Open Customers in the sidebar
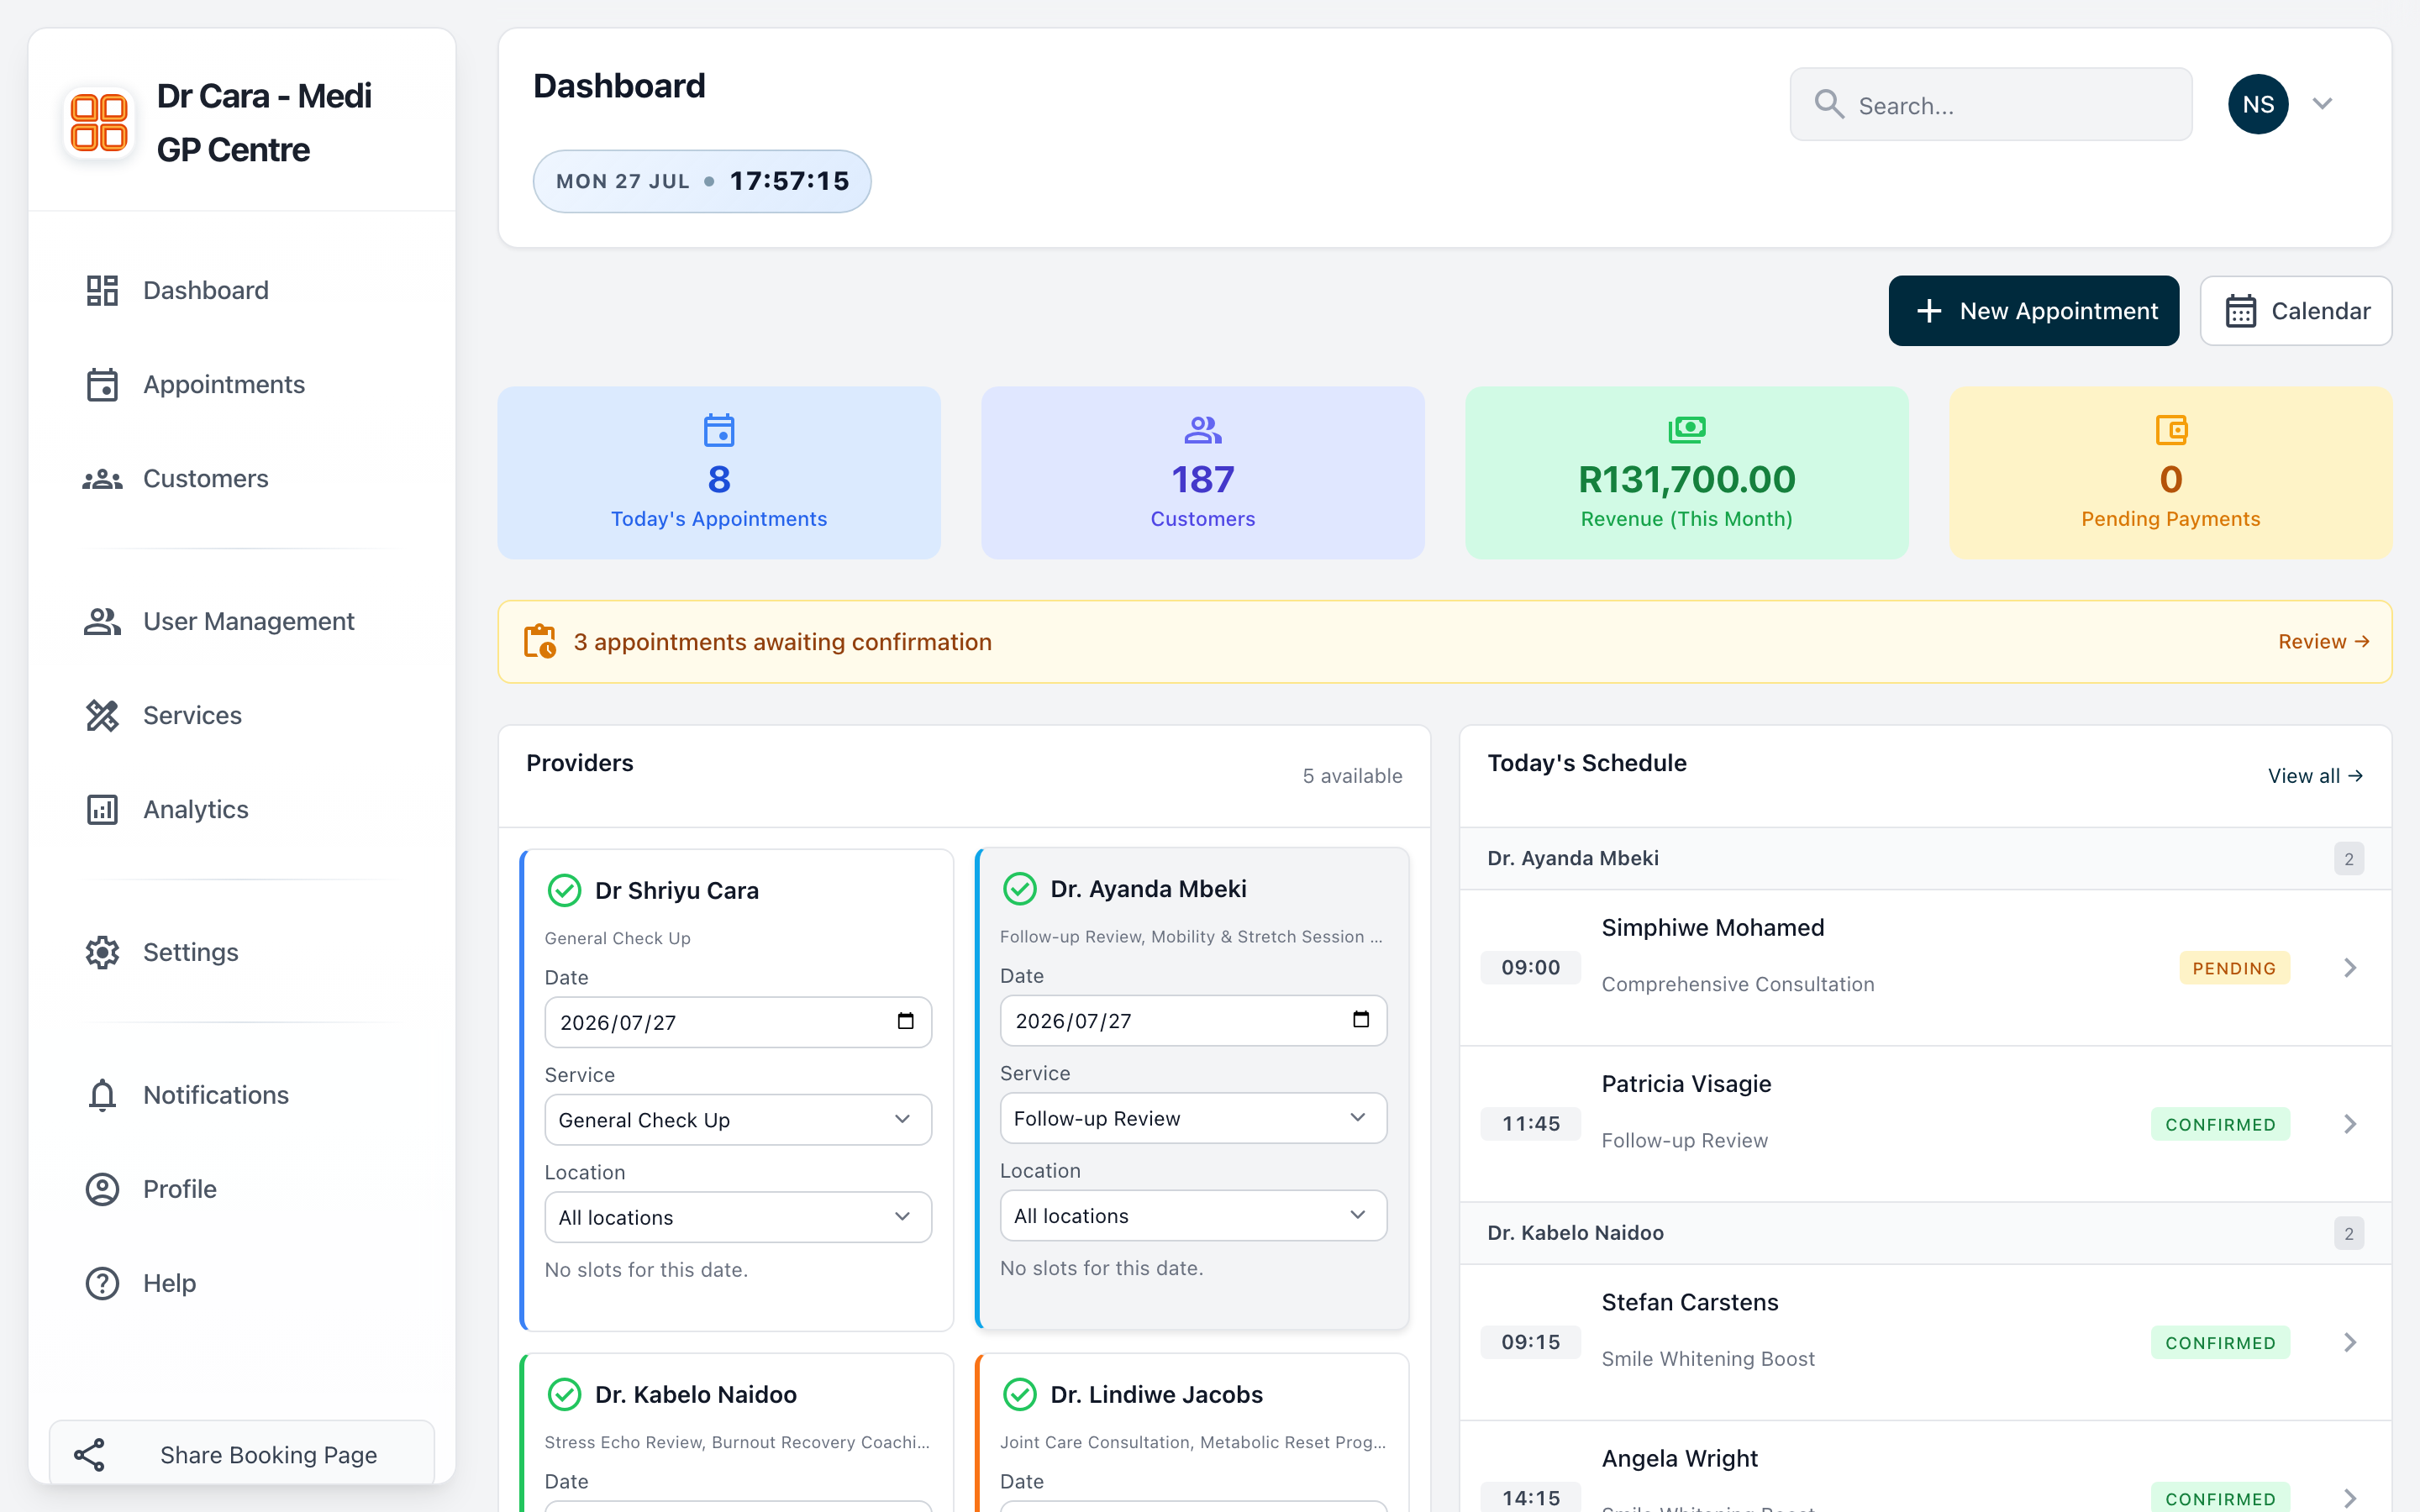 pyautogui.click(x=242, y=479)
